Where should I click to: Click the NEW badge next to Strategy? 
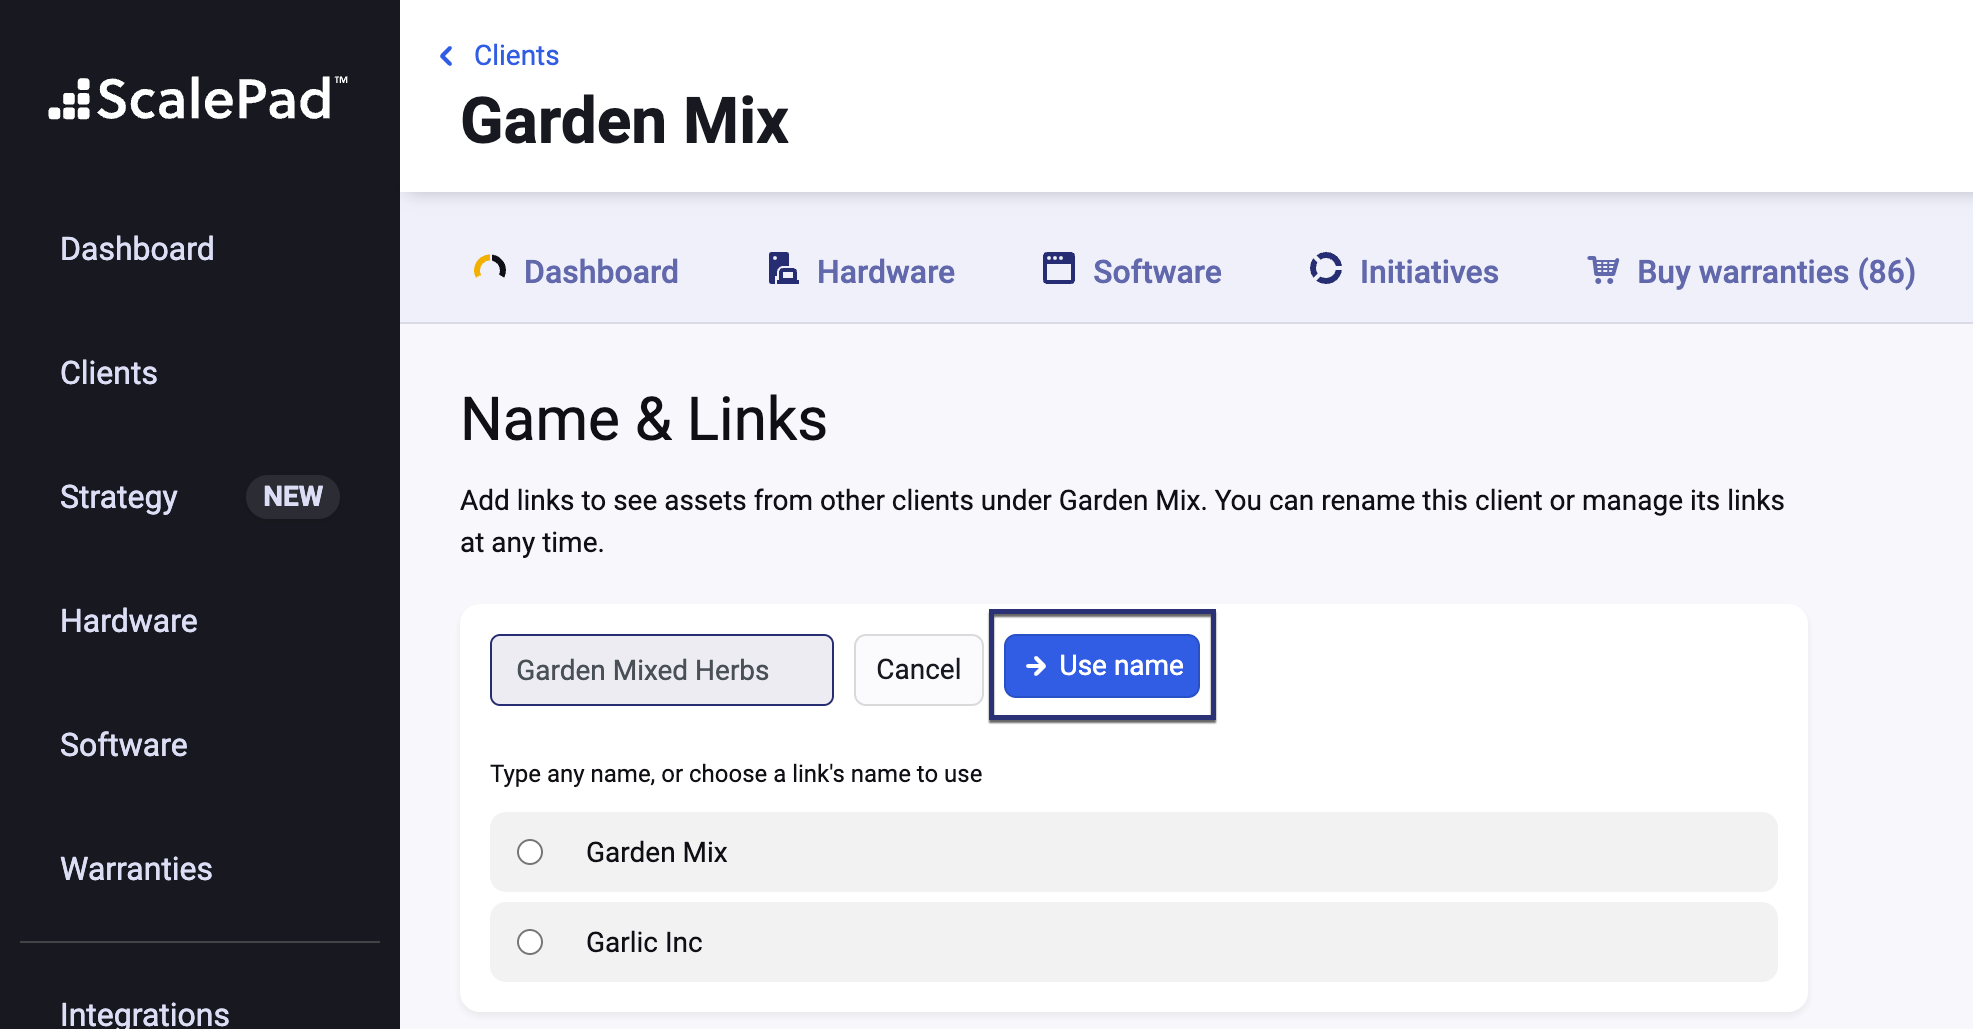[x=293, y=497]
